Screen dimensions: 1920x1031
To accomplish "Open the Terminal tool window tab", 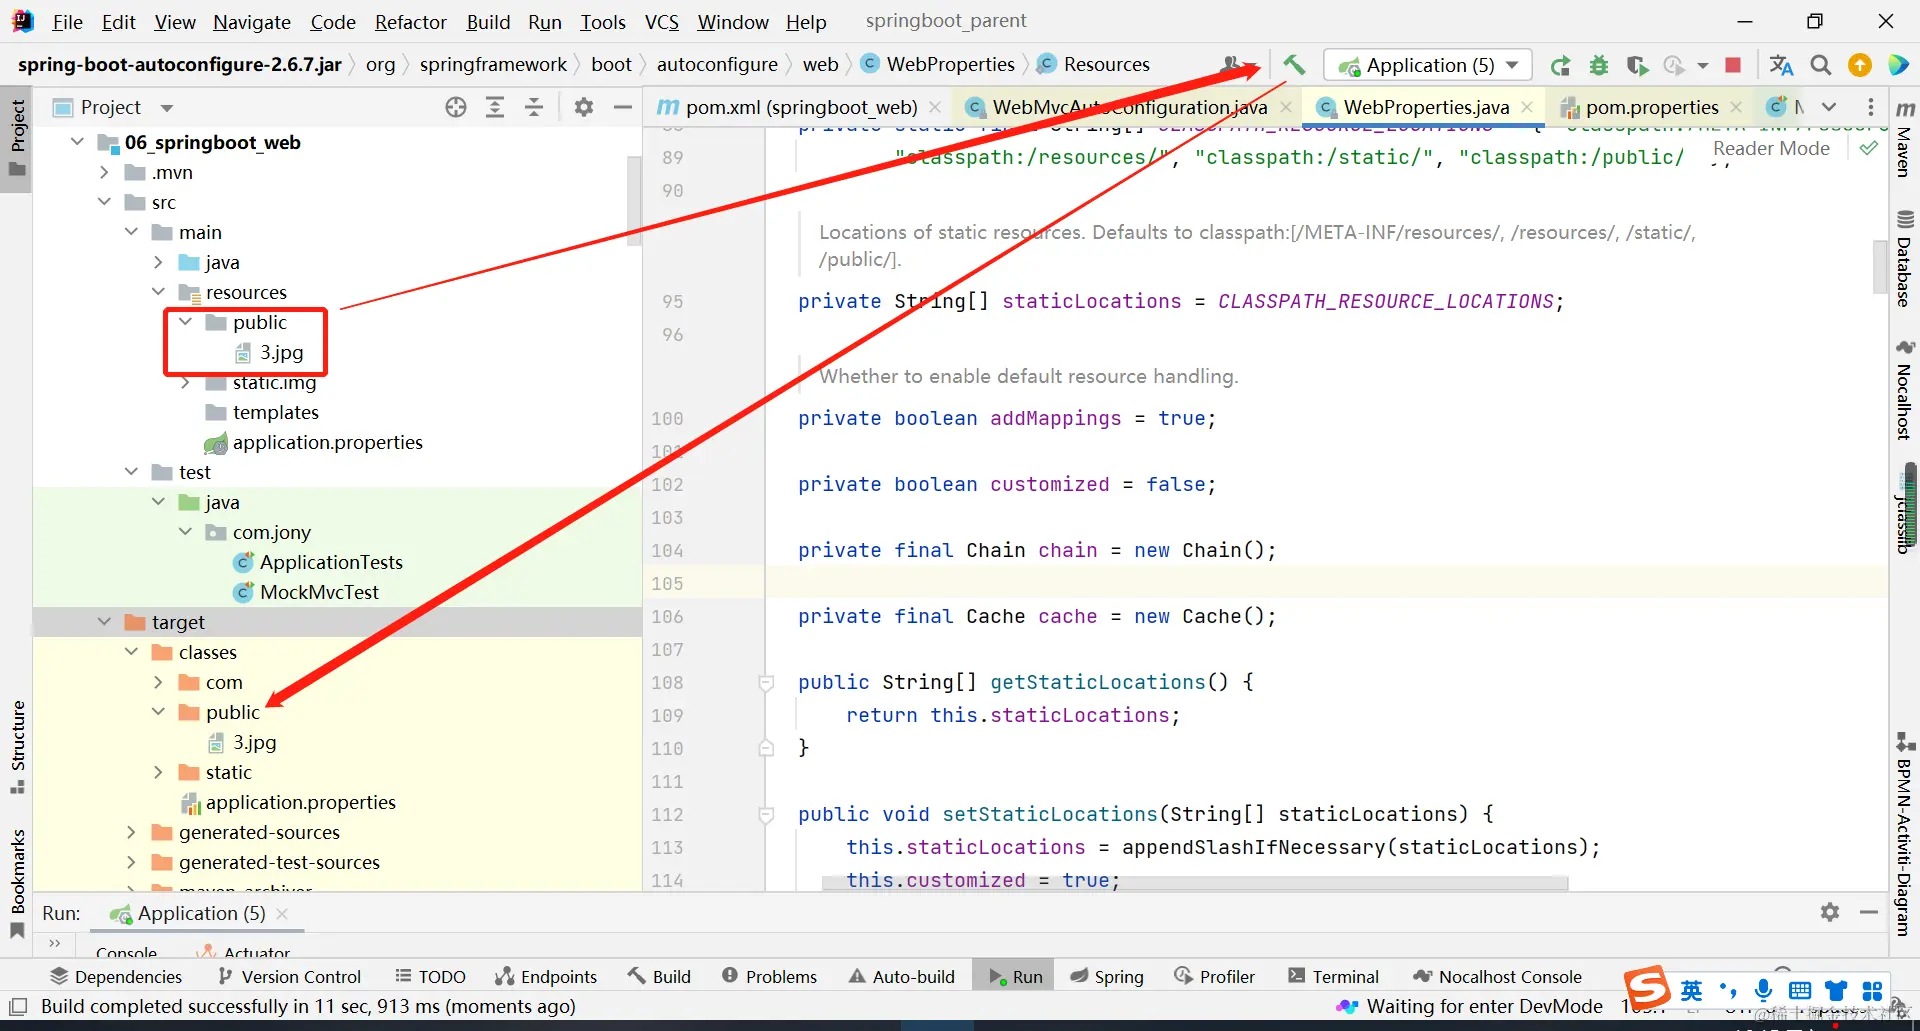I will [x=1334, y=976].
